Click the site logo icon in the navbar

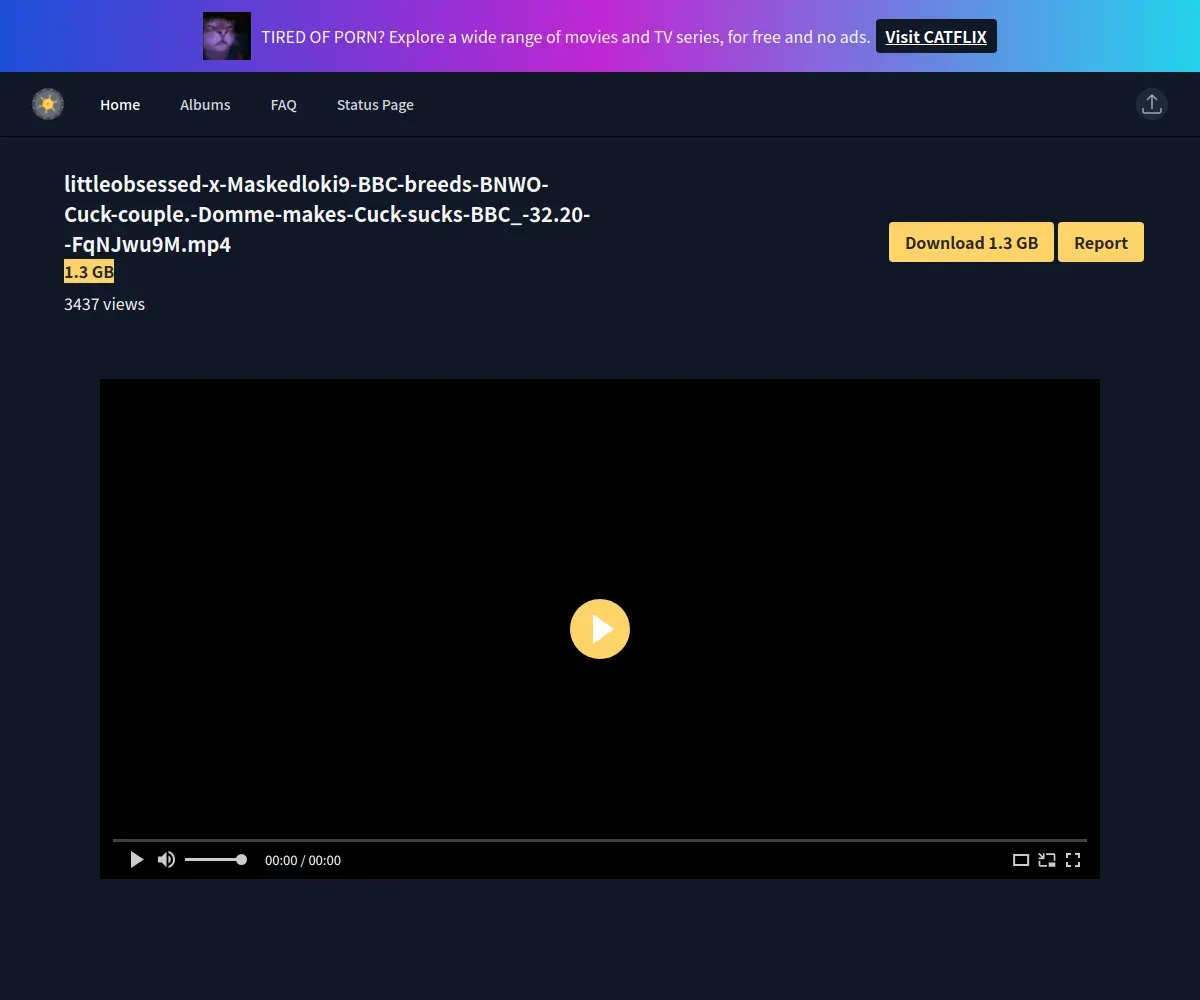tap(48, 104)
